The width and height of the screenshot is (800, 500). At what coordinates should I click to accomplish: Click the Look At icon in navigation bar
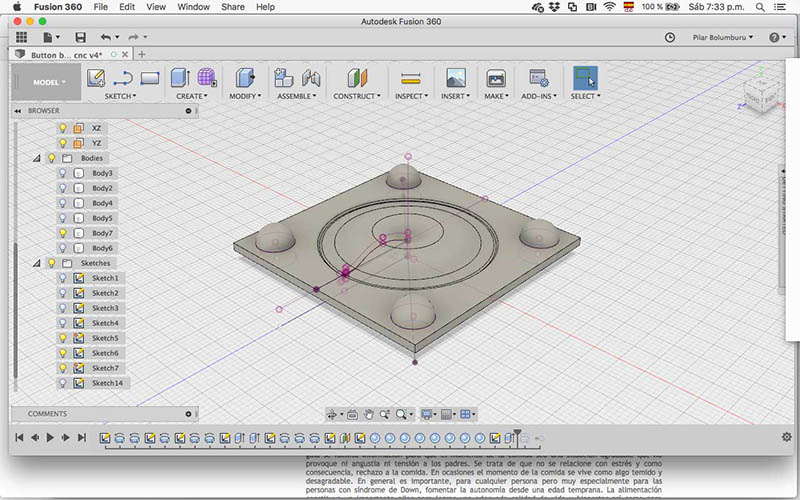coord(352,414)
